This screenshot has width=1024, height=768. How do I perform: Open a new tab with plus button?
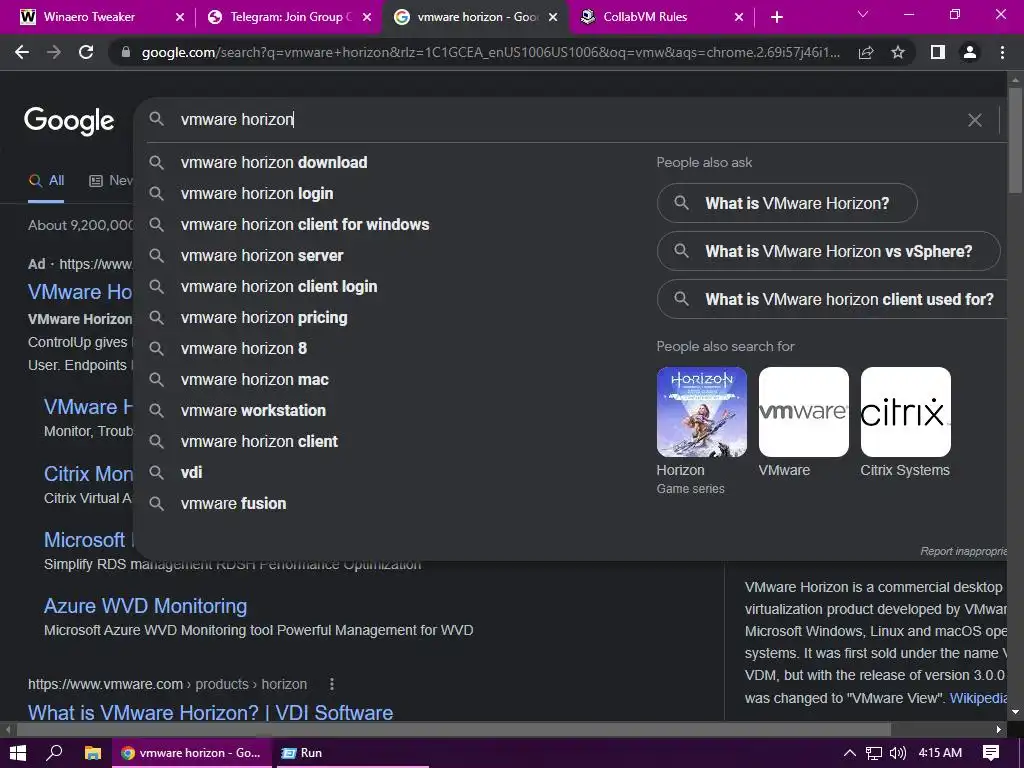tap(776, 17)
